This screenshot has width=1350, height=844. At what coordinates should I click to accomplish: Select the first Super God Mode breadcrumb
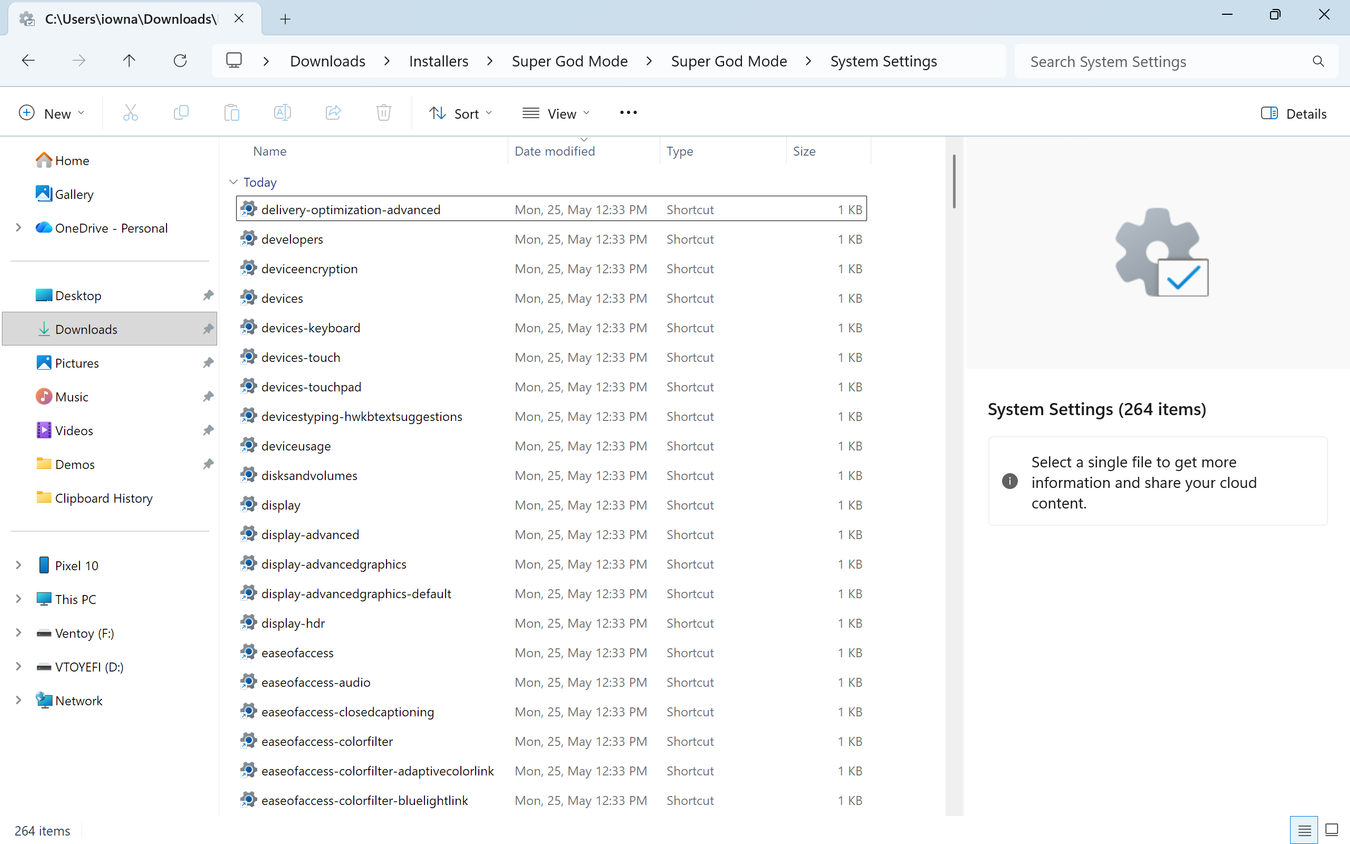pyautogui.click(x=570, y=61)
